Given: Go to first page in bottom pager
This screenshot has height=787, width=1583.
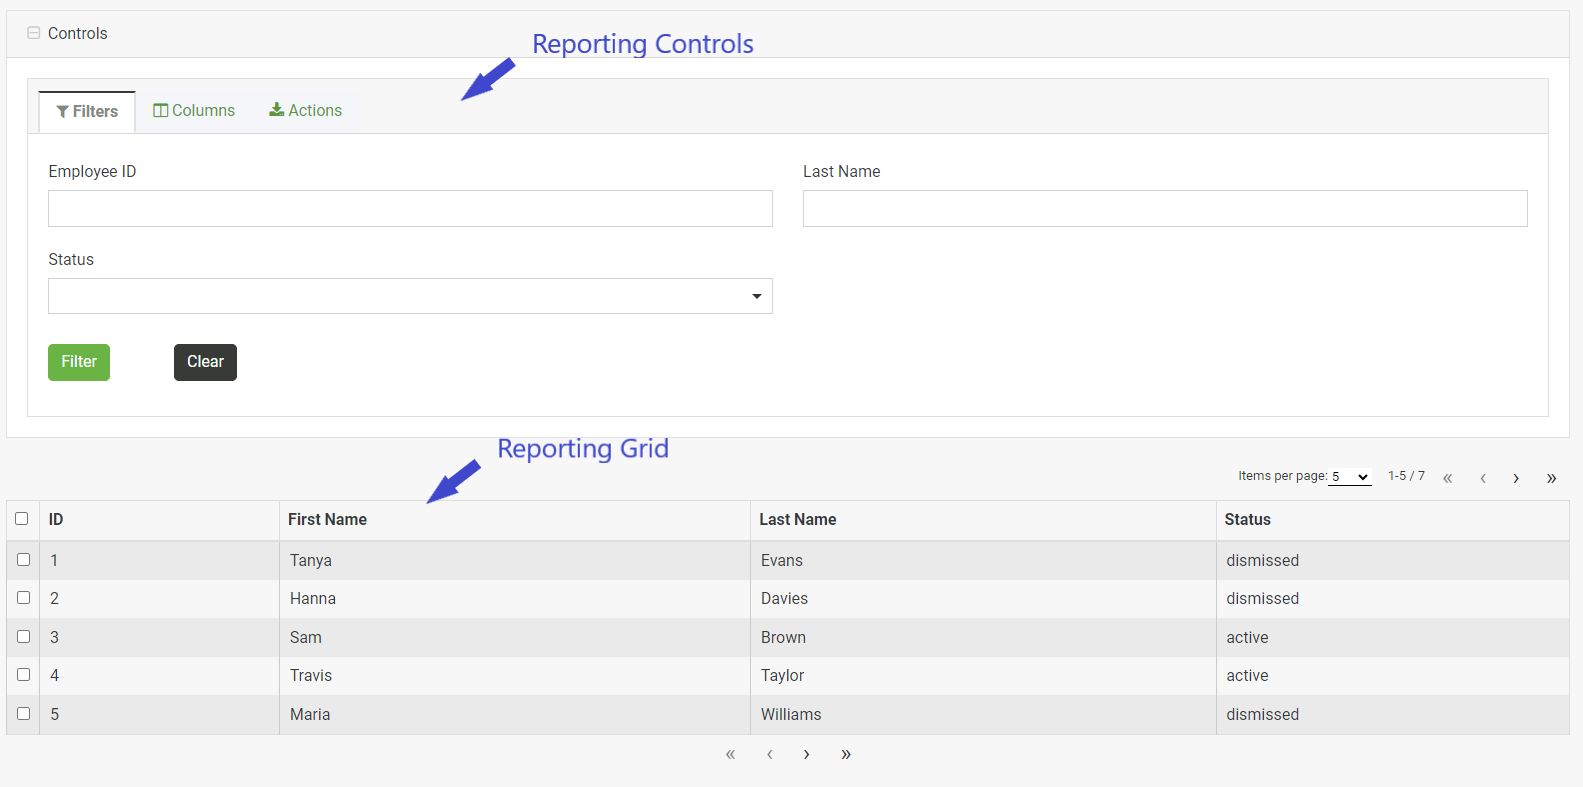Looking at the screenshot, I should (730, 754).
